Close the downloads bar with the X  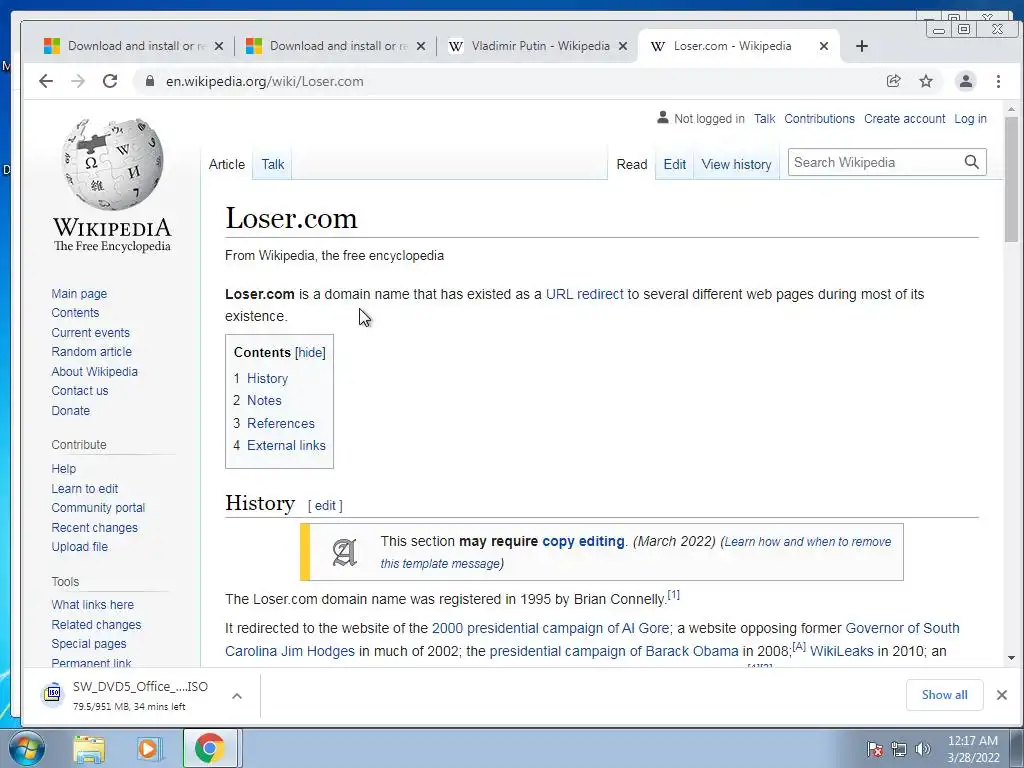tap(1002, 695)
